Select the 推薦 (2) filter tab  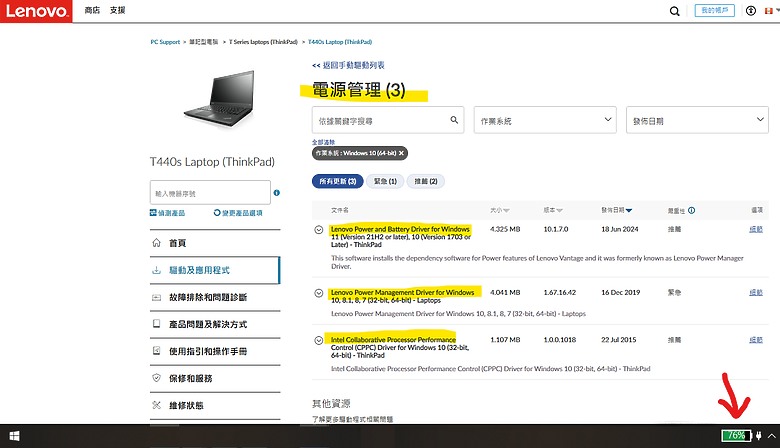[x=426, y=181]
